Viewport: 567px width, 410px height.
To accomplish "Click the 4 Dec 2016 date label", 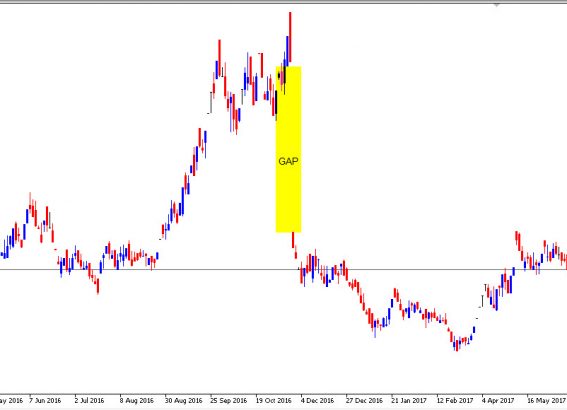I will coord(317,401).
